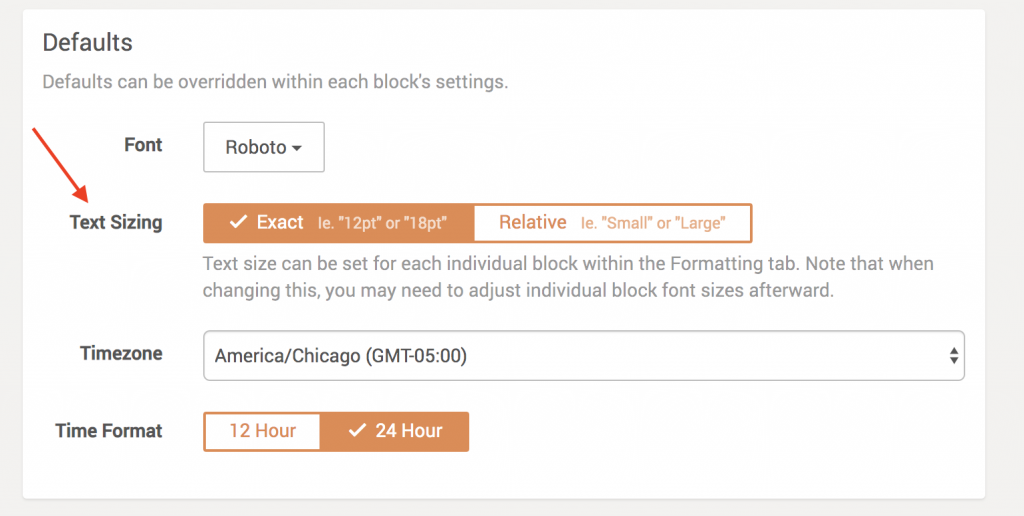Click the Text Sizing label
Image resolution: width=1024 pixels, height=516 pixels.
click(116, 223)
